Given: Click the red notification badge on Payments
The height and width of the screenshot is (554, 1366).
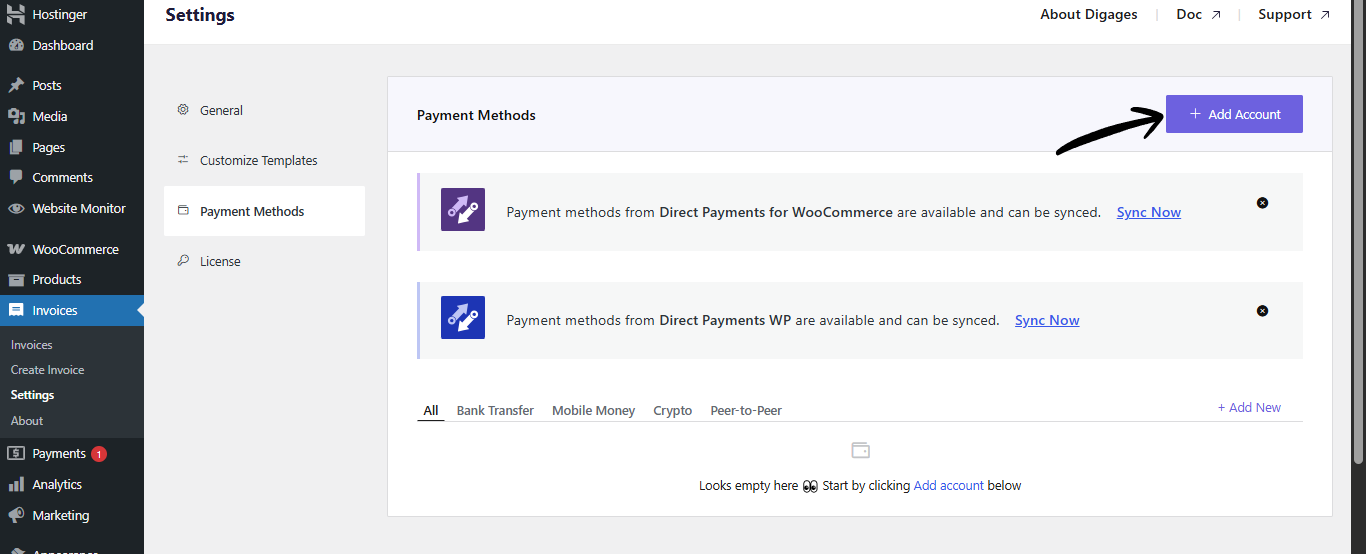Looking at the screenshot, I should tap(99, 454).
